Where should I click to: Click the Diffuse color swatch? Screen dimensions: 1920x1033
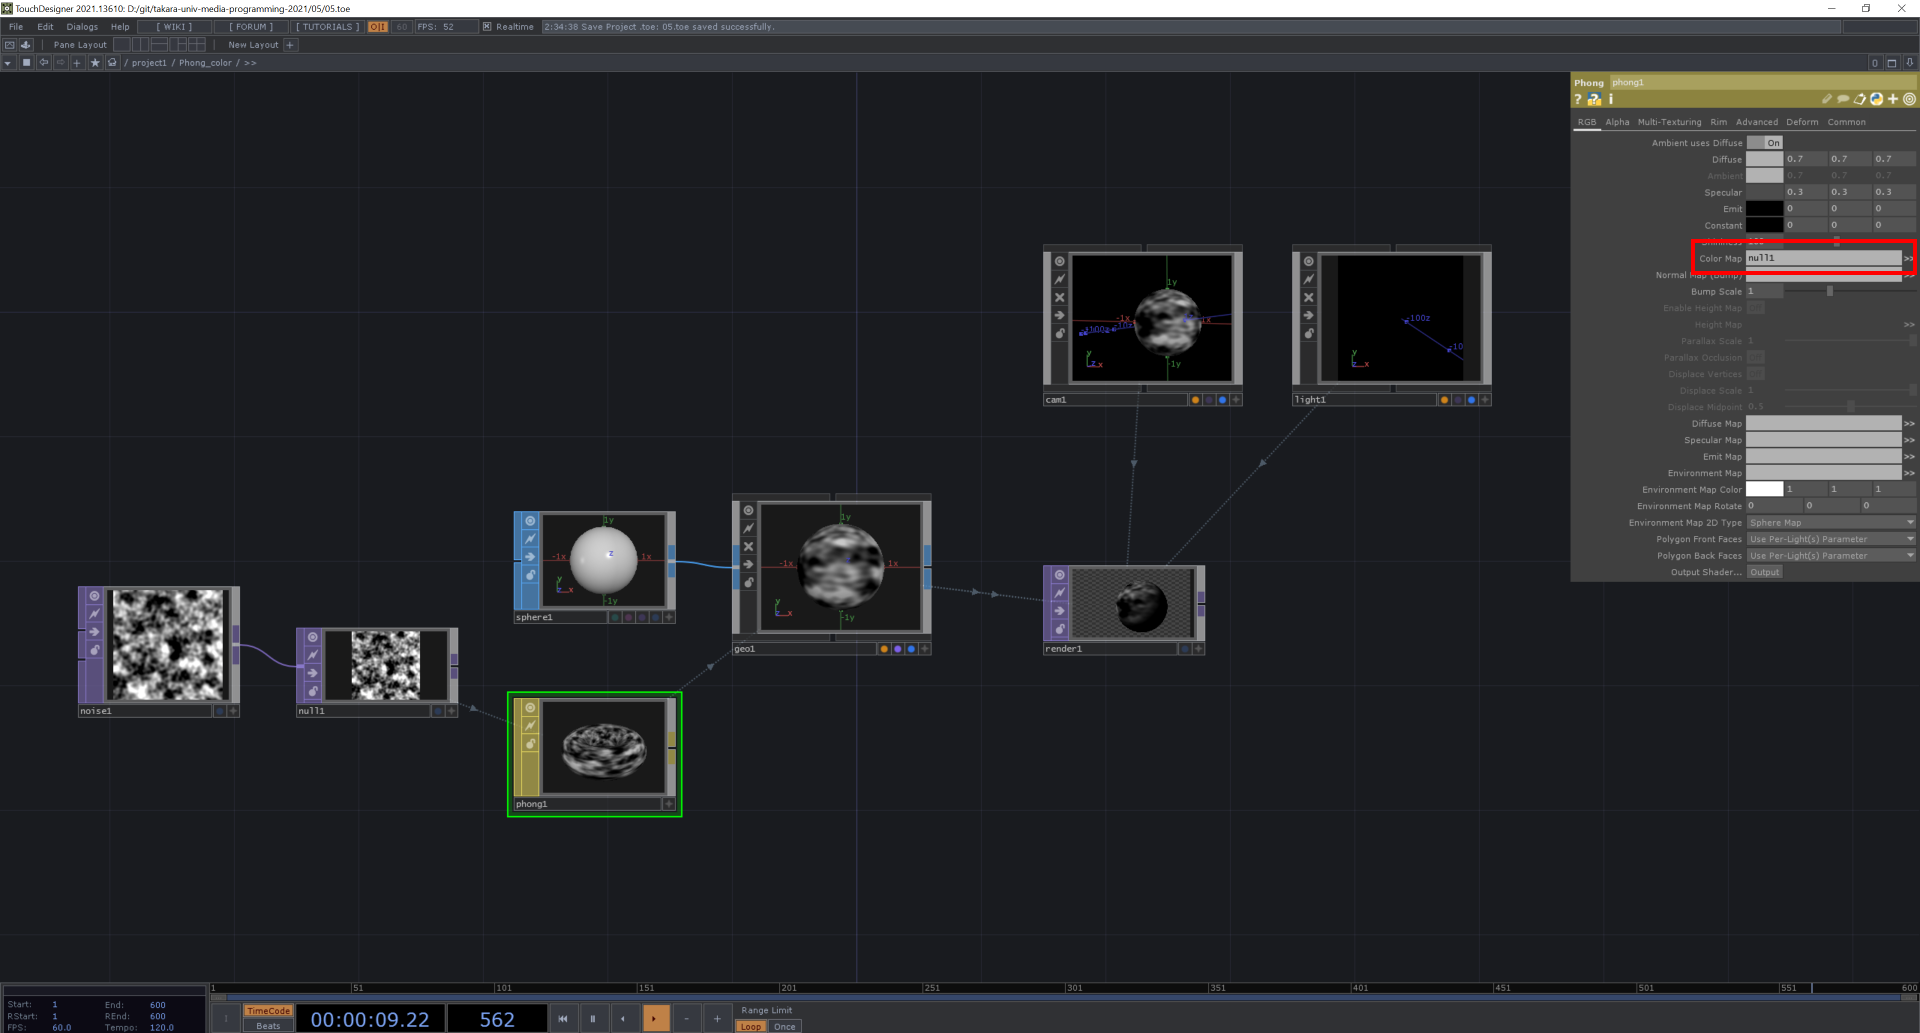tap(1764, 159)
